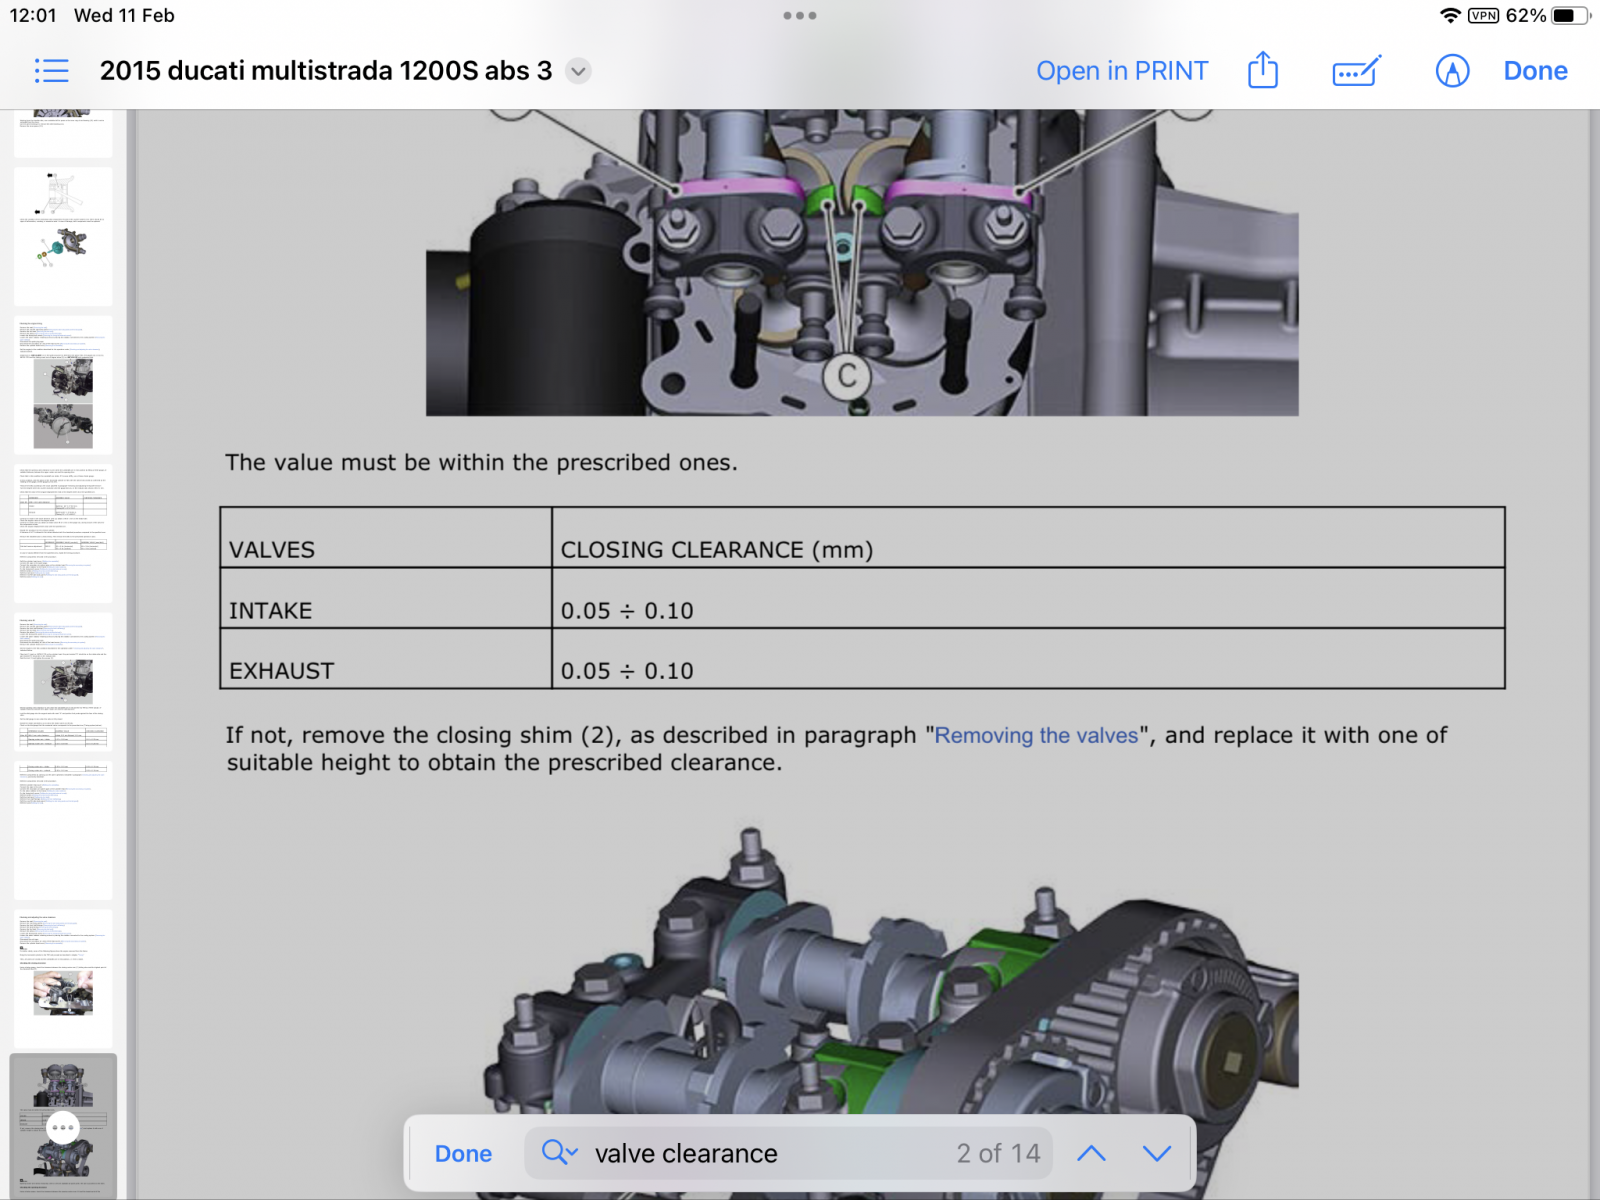
Task: Activate the Markup pen icon
Action: [x=1452, y=71]
